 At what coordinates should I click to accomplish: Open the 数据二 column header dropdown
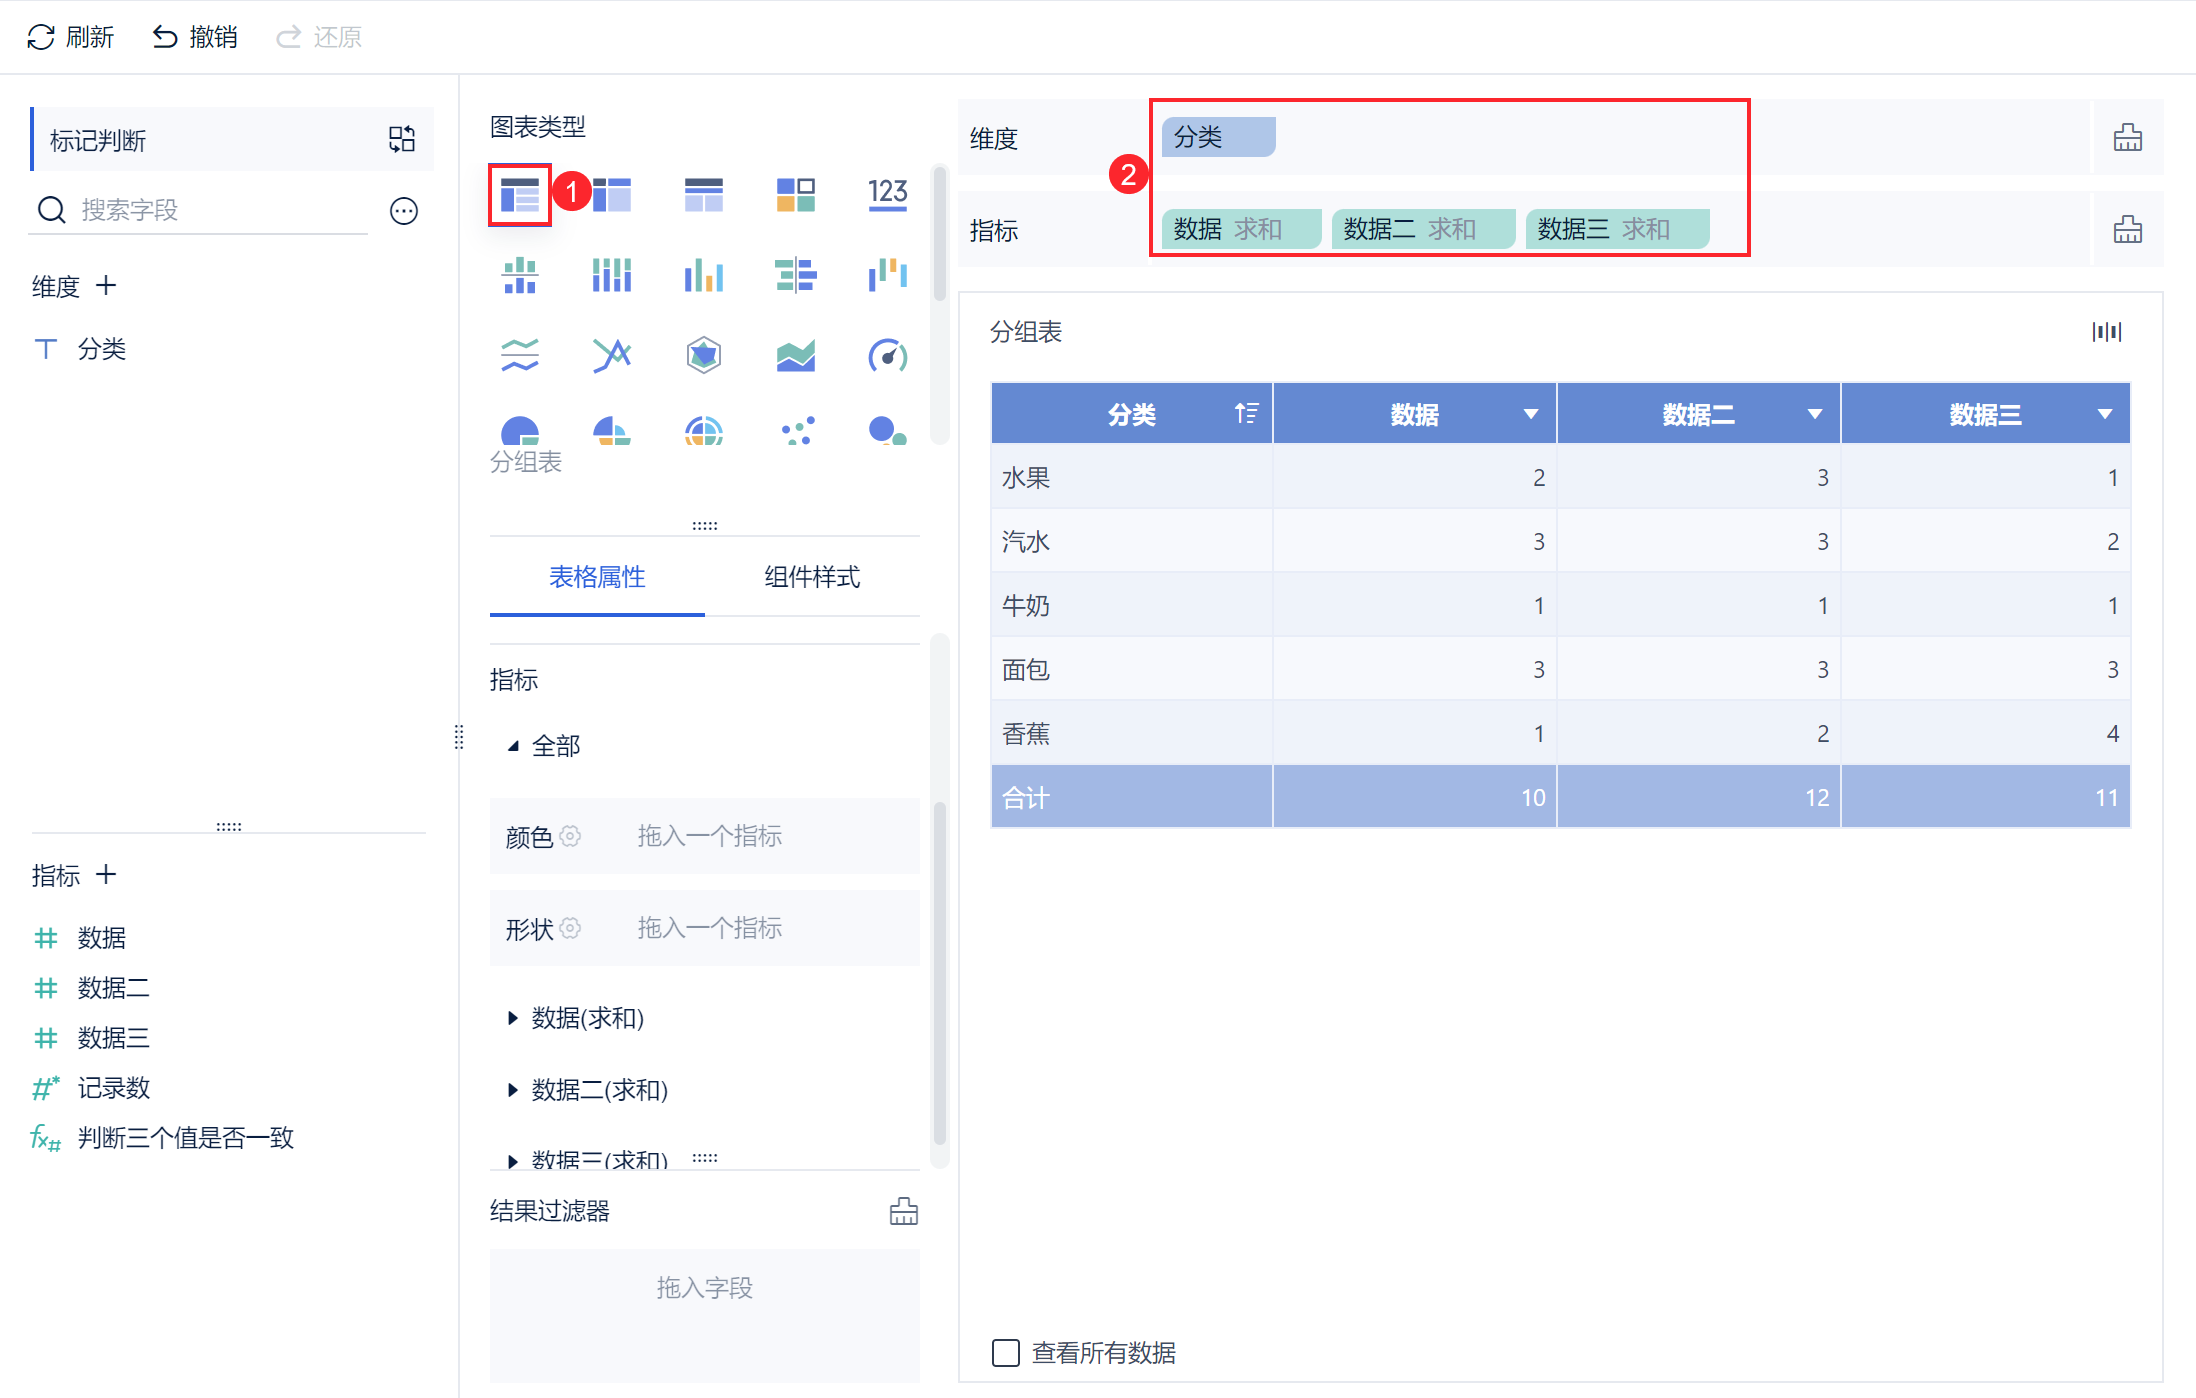tap(1814, 414)
